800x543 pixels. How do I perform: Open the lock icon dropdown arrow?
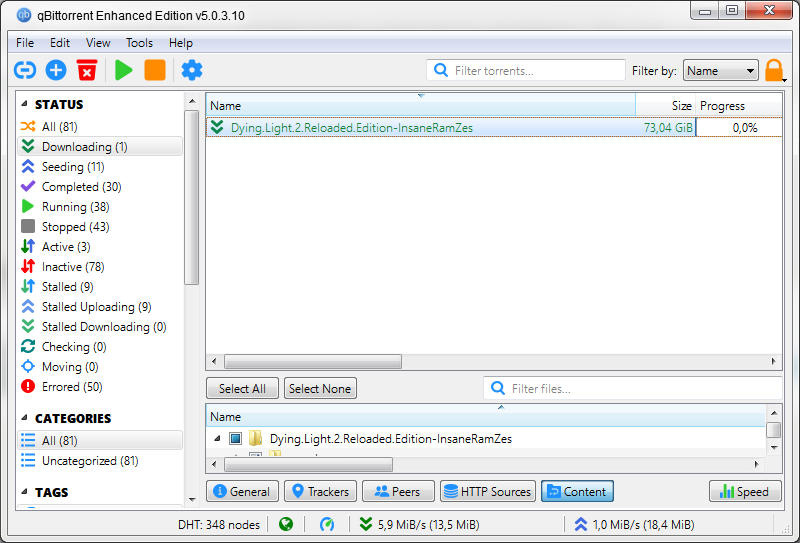pyautogui.click(x=784, y=80)
